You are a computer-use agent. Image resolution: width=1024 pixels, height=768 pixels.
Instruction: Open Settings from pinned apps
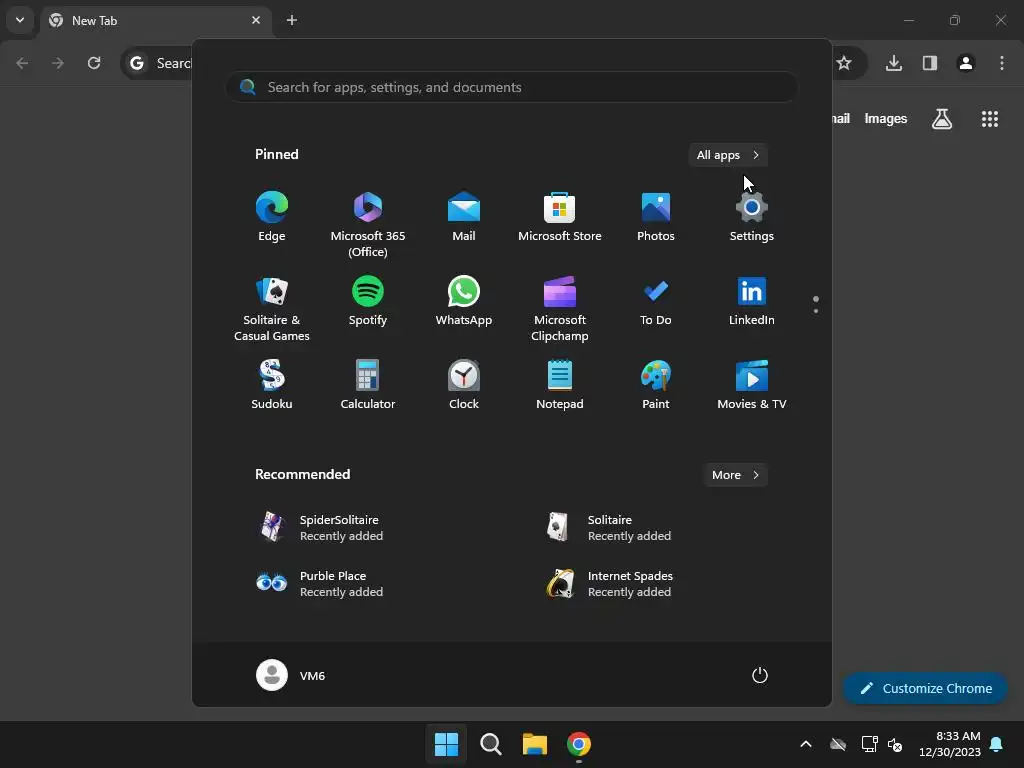752,217
